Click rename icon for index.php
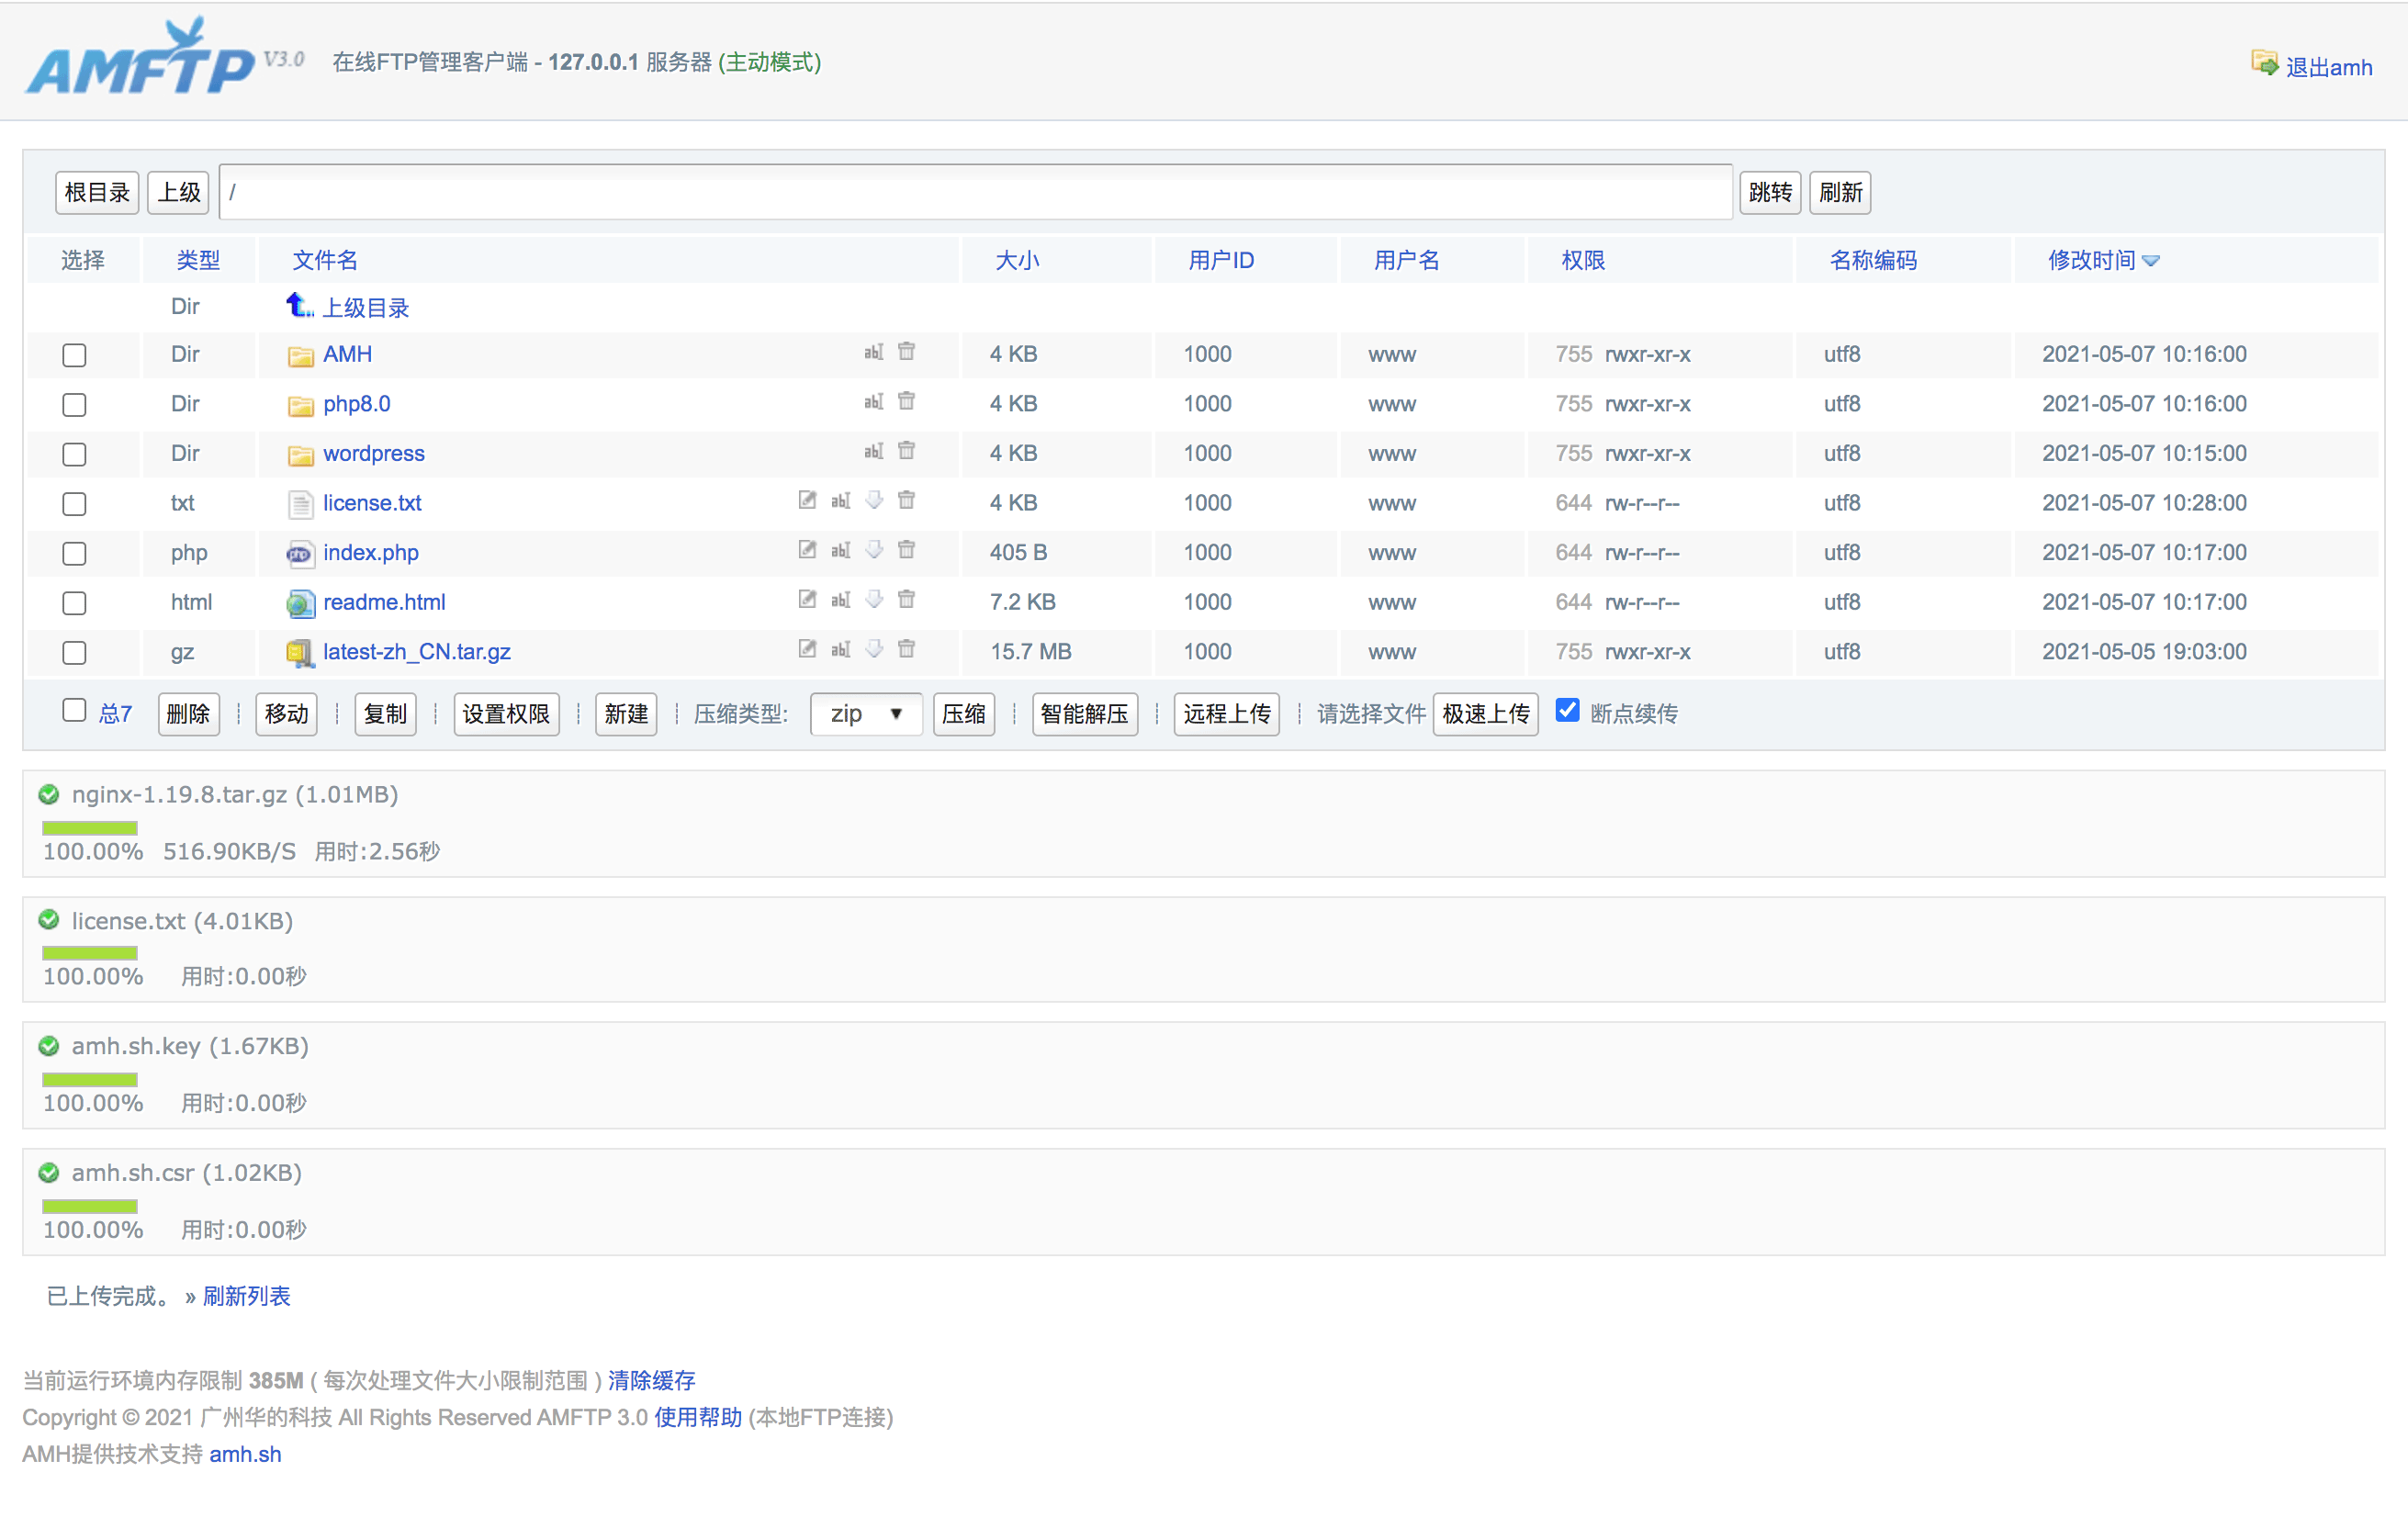The width and height of the screenshot is (2408, 1517). 841,550
